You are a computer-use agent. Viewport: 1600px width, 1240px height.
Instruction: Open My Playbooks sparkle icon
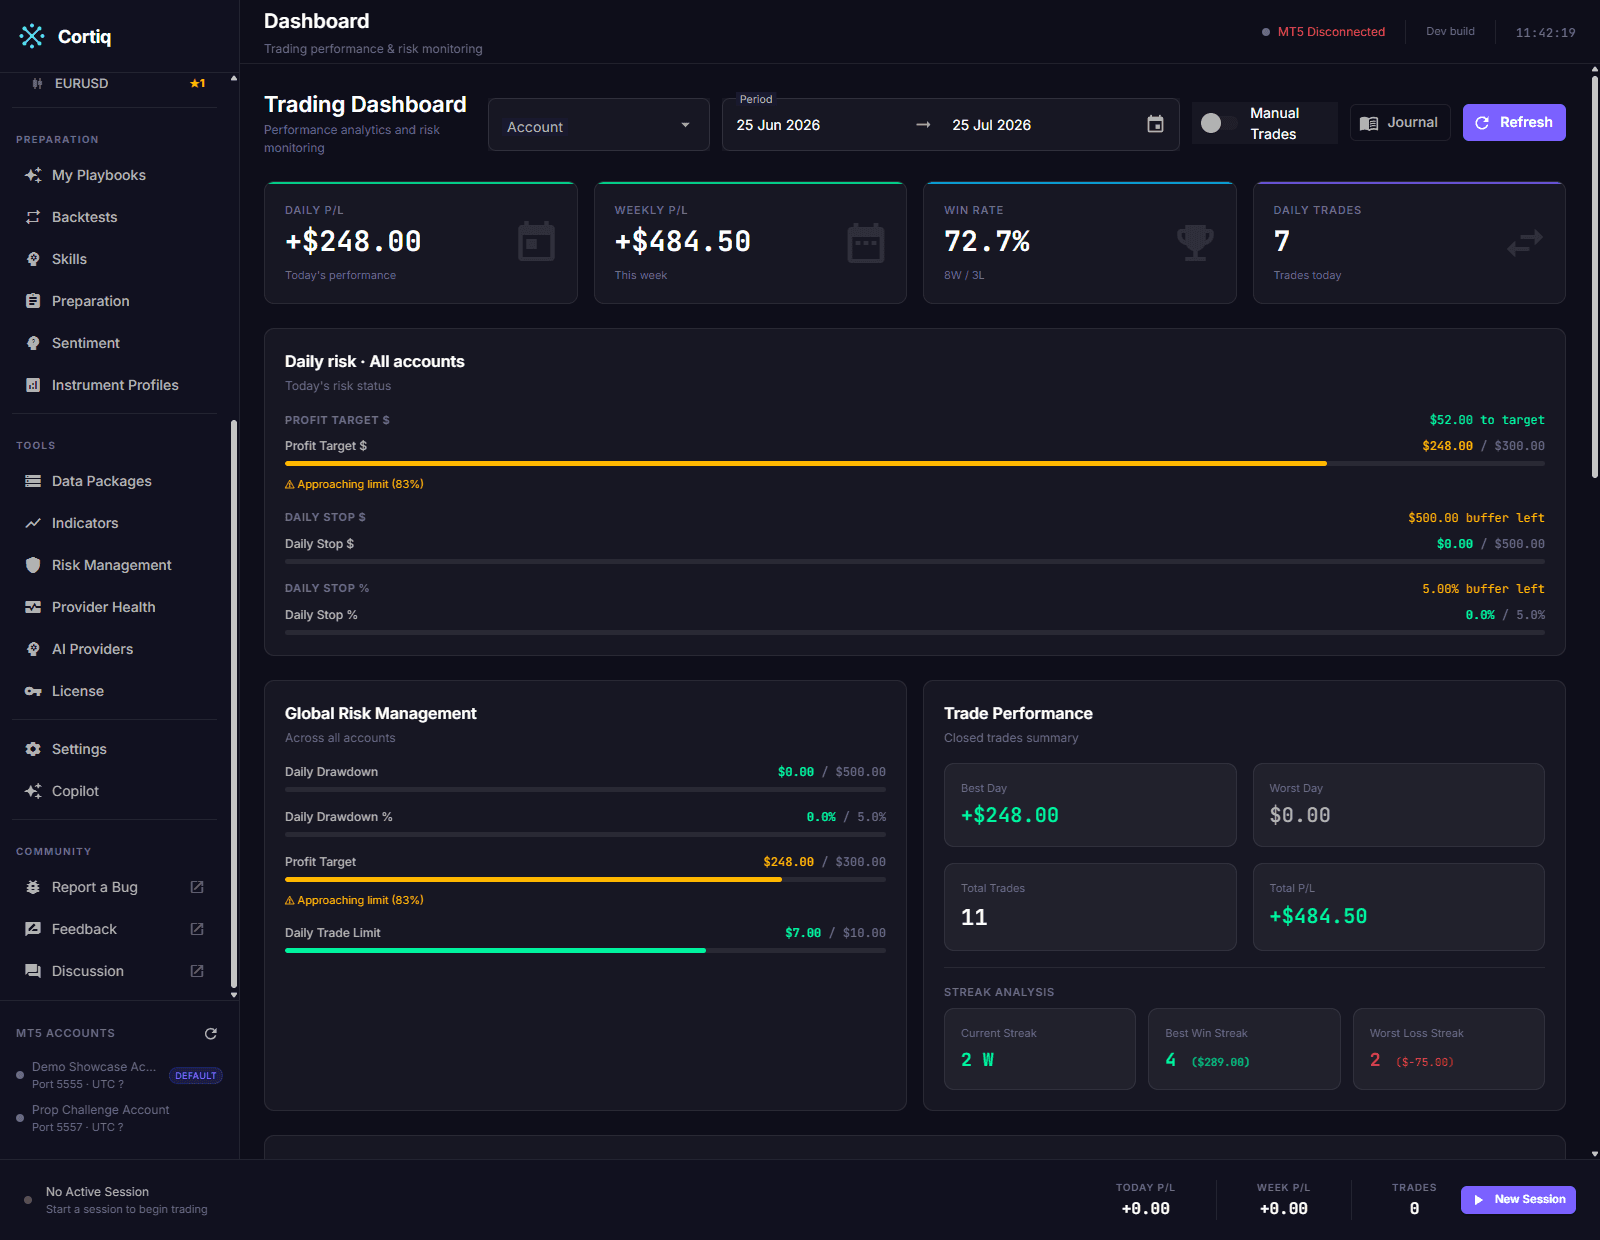coord(33,175)
